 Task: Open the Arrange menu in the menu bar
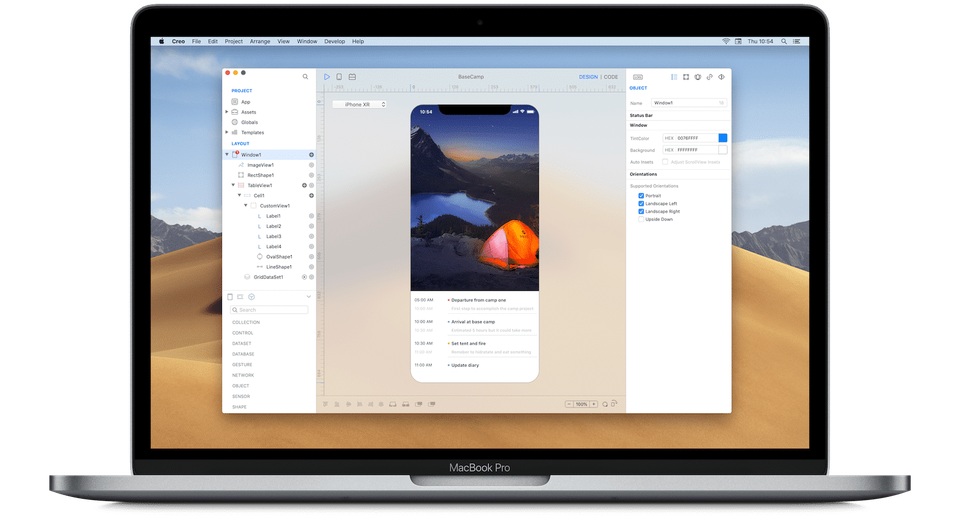click(x=258, y=41)
